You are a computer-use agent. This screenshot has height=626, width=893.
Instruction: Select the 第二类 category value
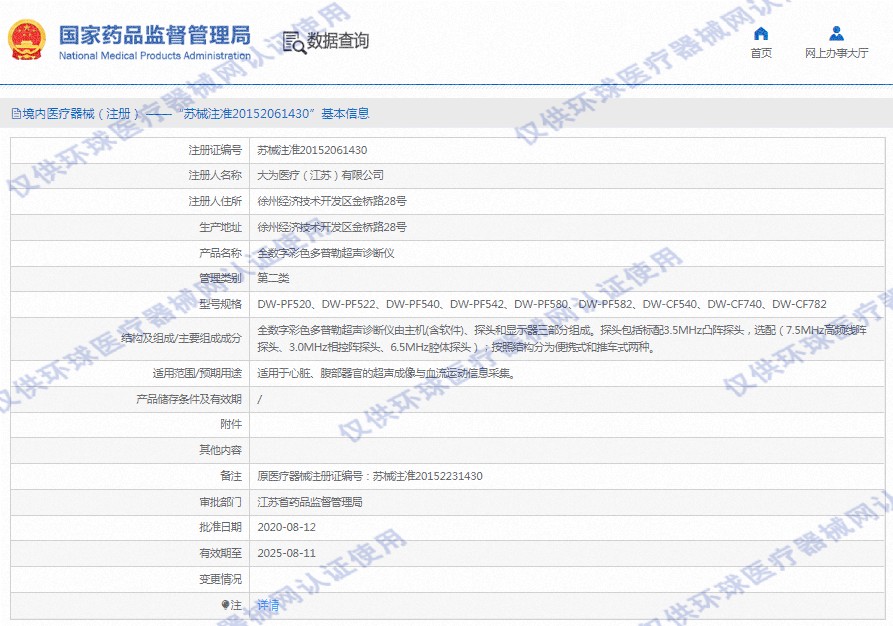[x=273, y=278]
